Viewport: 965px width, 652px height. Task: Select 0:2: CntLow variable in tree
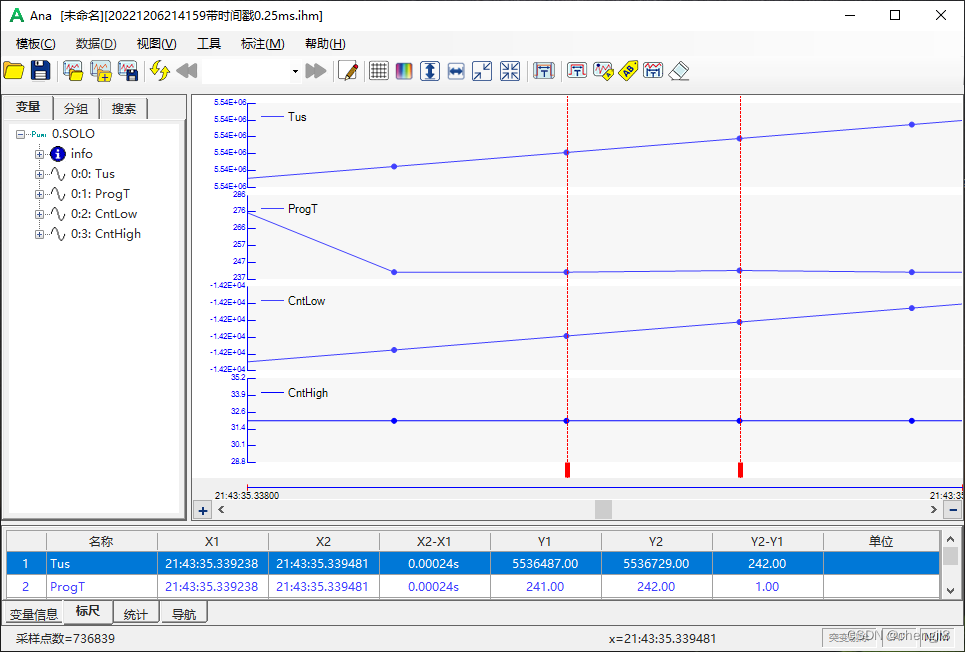click(103, 214)
